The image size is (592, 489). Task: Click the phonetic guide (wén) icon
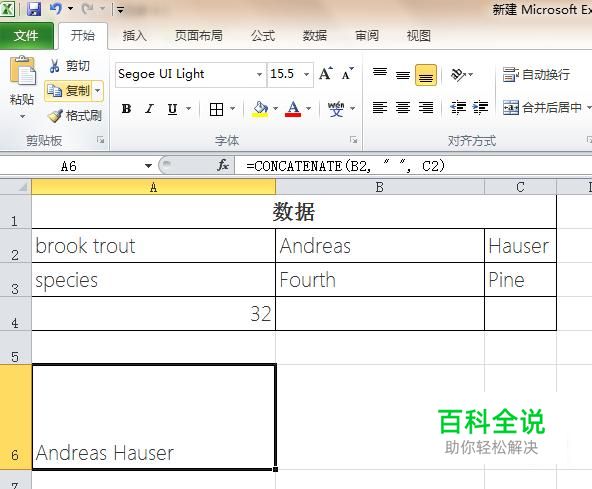pos(336,109)
